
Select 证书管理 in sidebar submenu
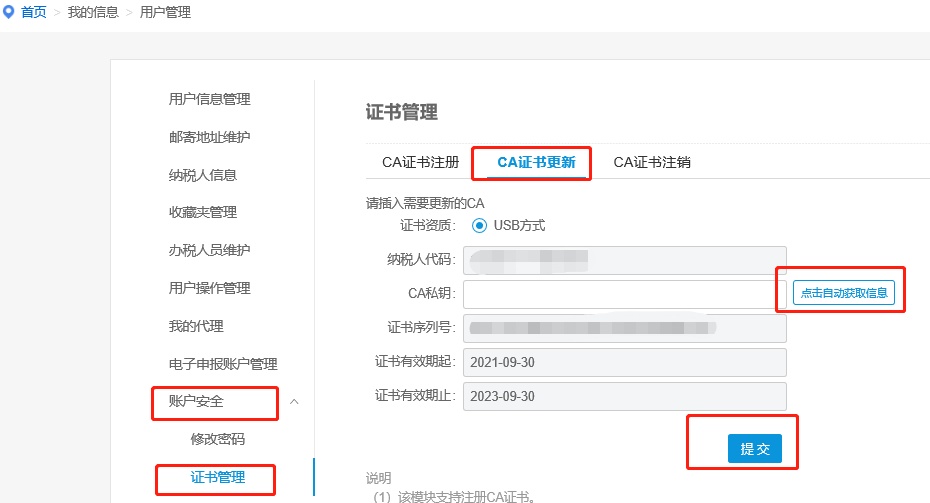coord(218,477)
